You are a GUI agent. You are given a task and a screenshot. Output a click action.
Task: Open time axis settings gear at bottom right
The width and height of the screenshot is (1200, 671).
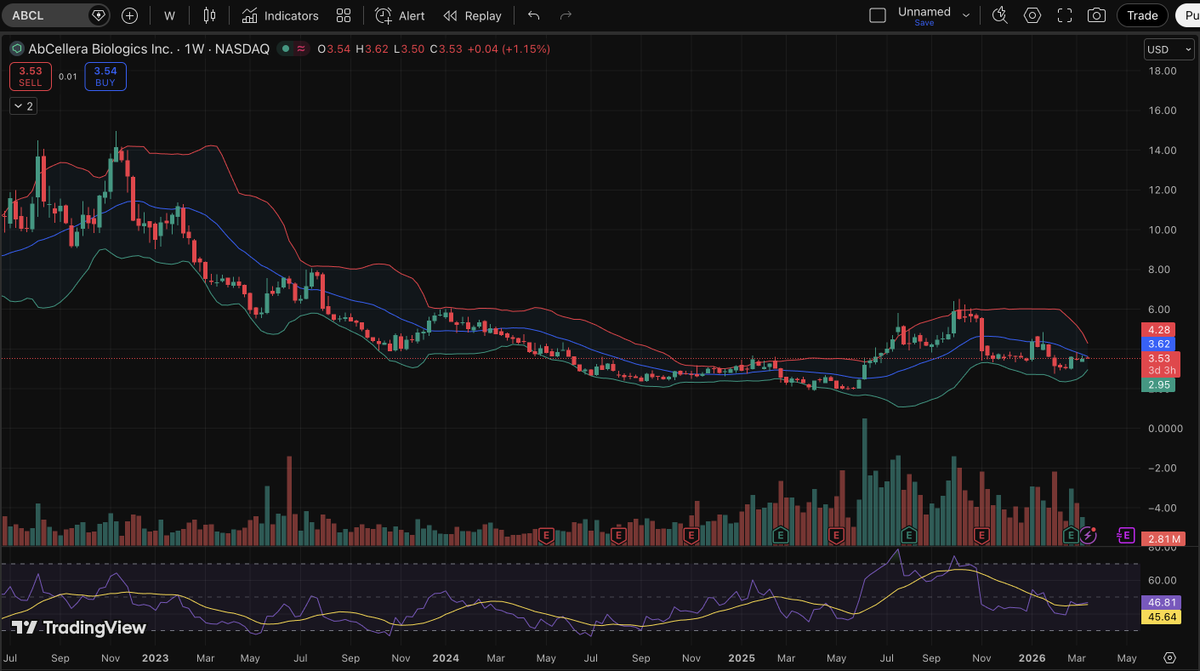click(1168, 660)
